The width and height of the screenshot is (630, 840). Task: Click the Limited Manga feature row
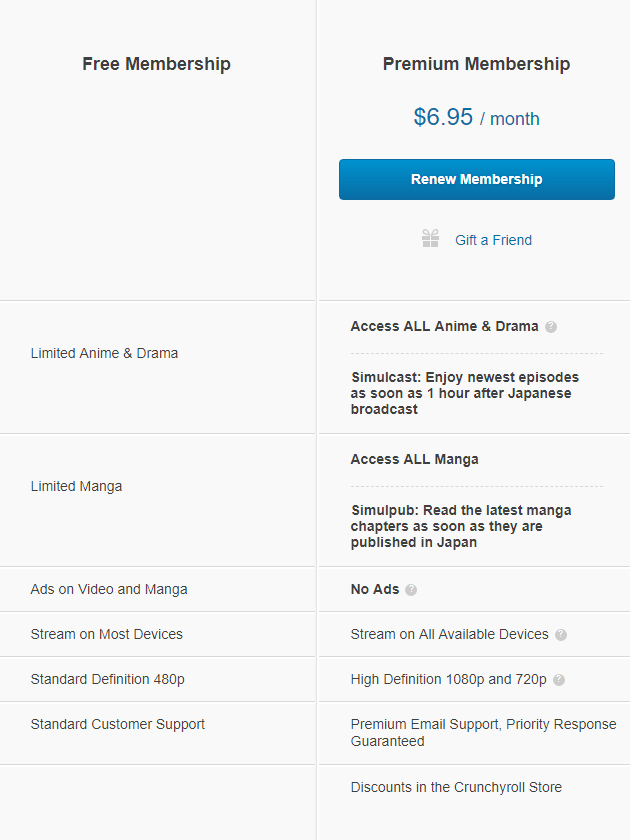pos(76,486)
